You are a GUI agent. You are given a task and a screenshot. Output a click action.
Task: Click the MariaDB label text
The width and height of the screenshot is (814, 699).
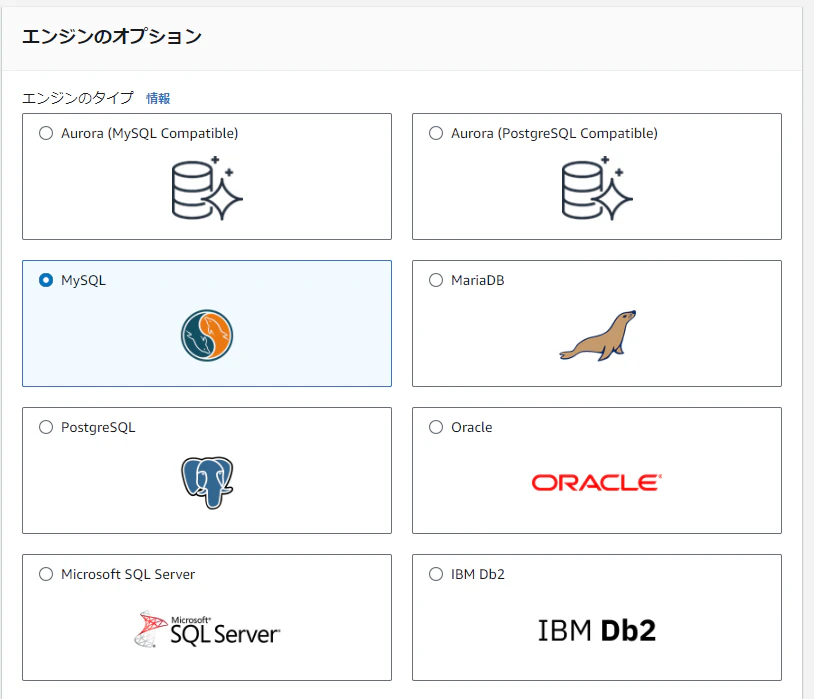pos(478,280)
